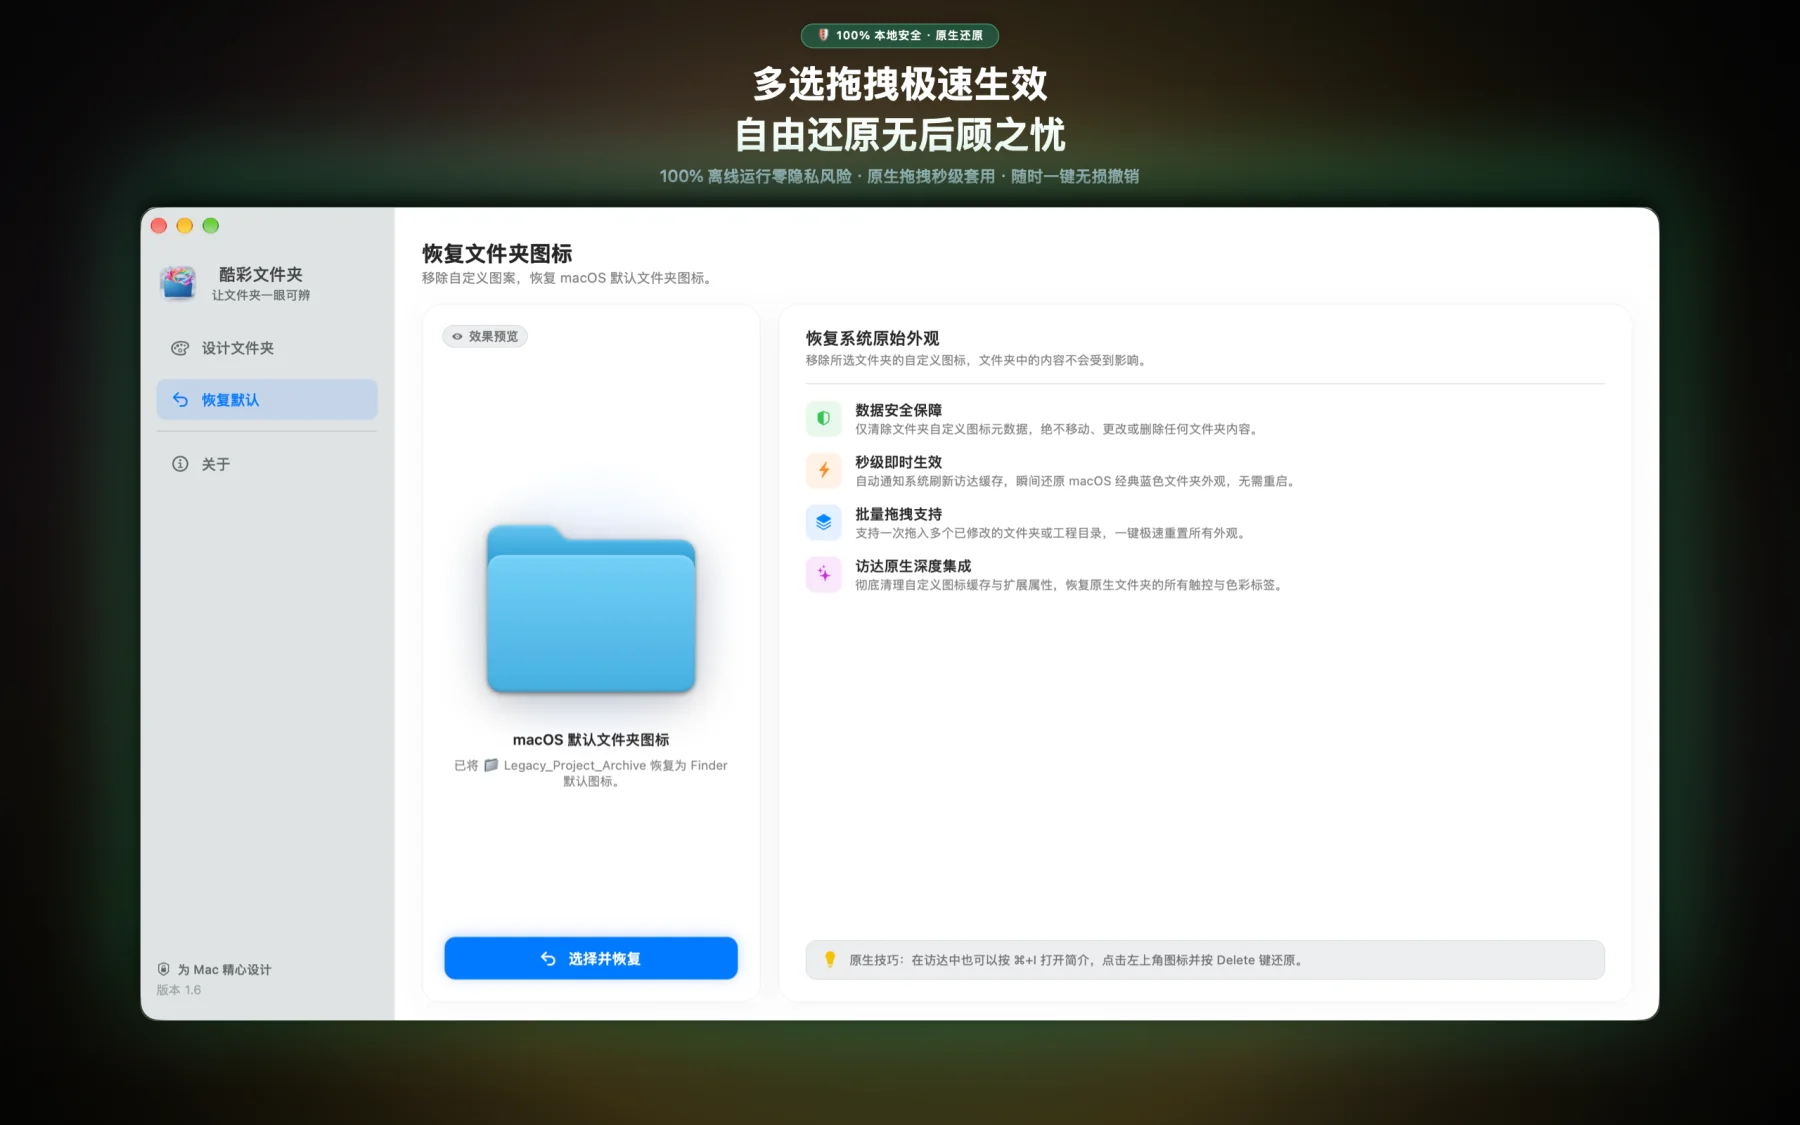Viewport: 1800px width, 1125px height.
Task: Click the 移除自定义图案 description under the heading
Action: pyautogui.click(x=569, y=278)
